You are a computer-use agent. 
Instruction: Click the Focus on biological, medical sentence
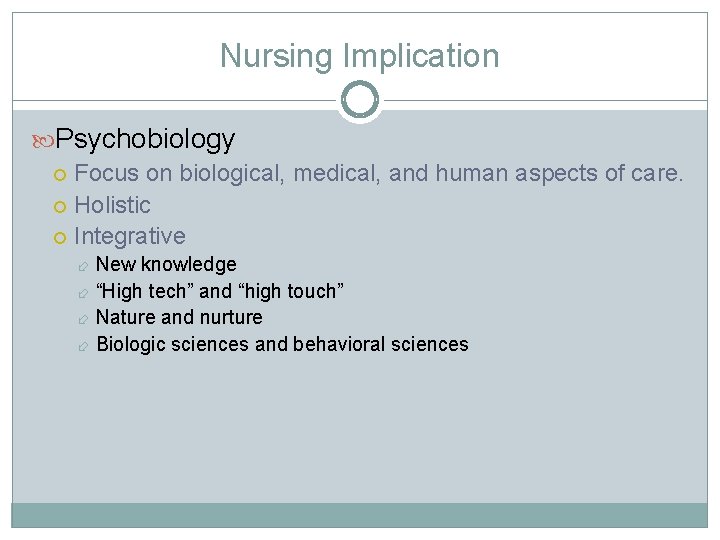378,174
